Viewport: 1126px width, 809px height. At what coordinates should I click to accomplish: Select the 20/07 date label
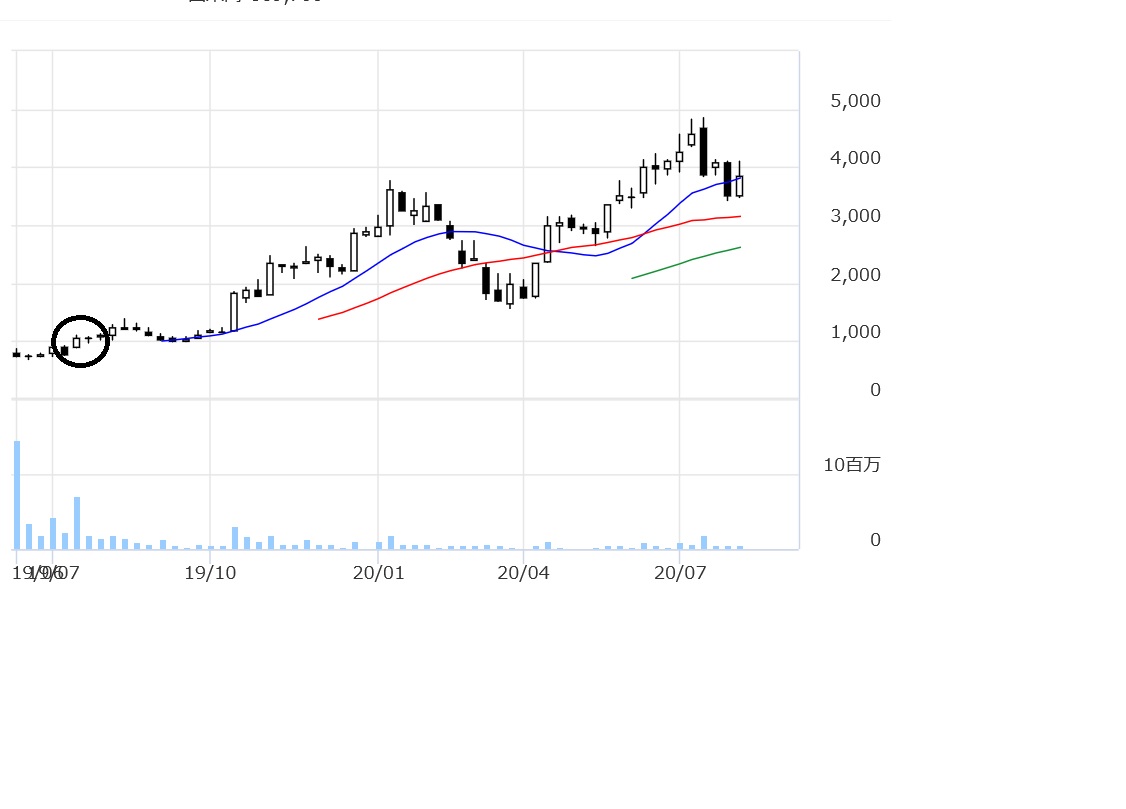point(680,573)
